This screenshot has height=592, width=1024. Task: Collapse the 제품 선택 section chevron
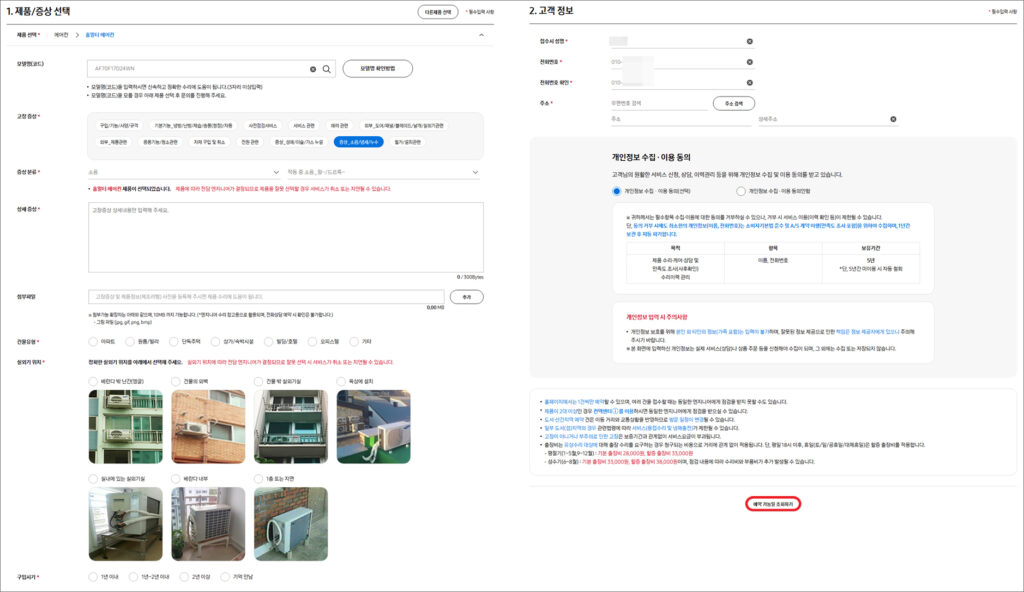pyautogui.click(x=481, y=35)
